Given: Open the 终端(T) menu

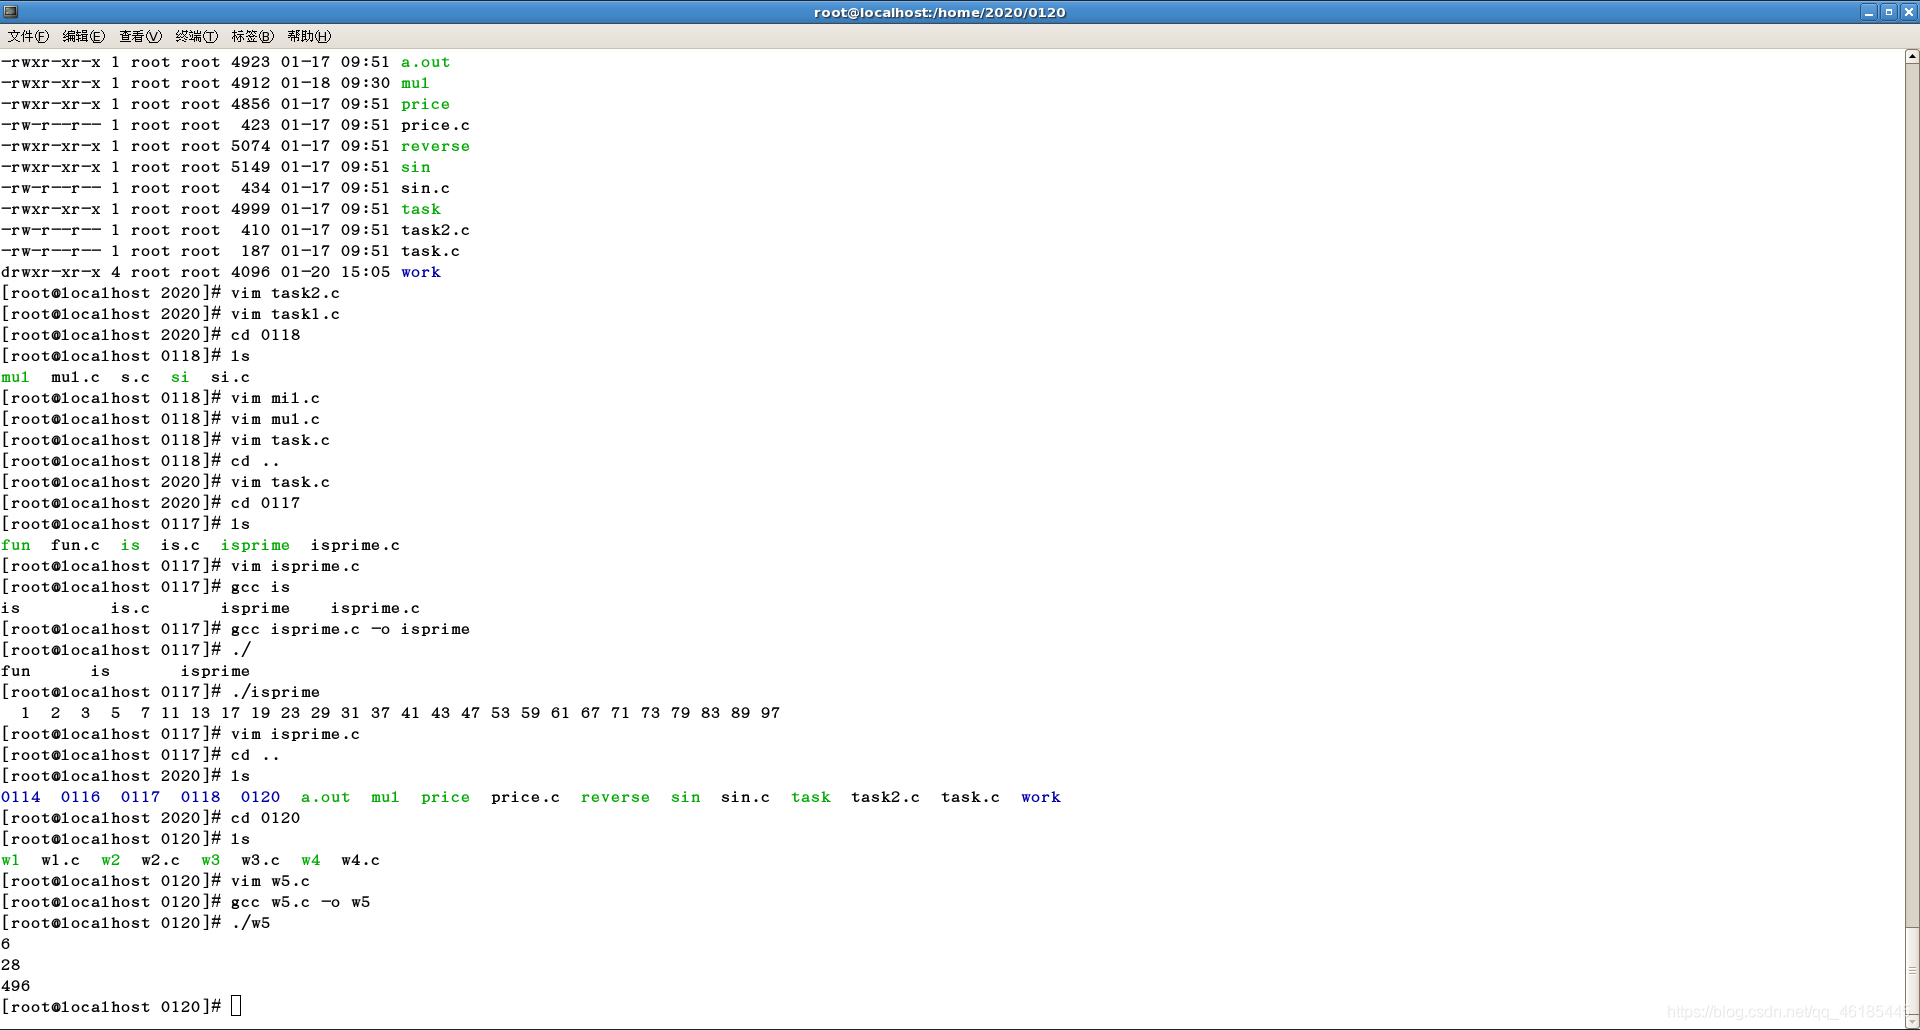Looking at the screenshot, I should (196, 36).
